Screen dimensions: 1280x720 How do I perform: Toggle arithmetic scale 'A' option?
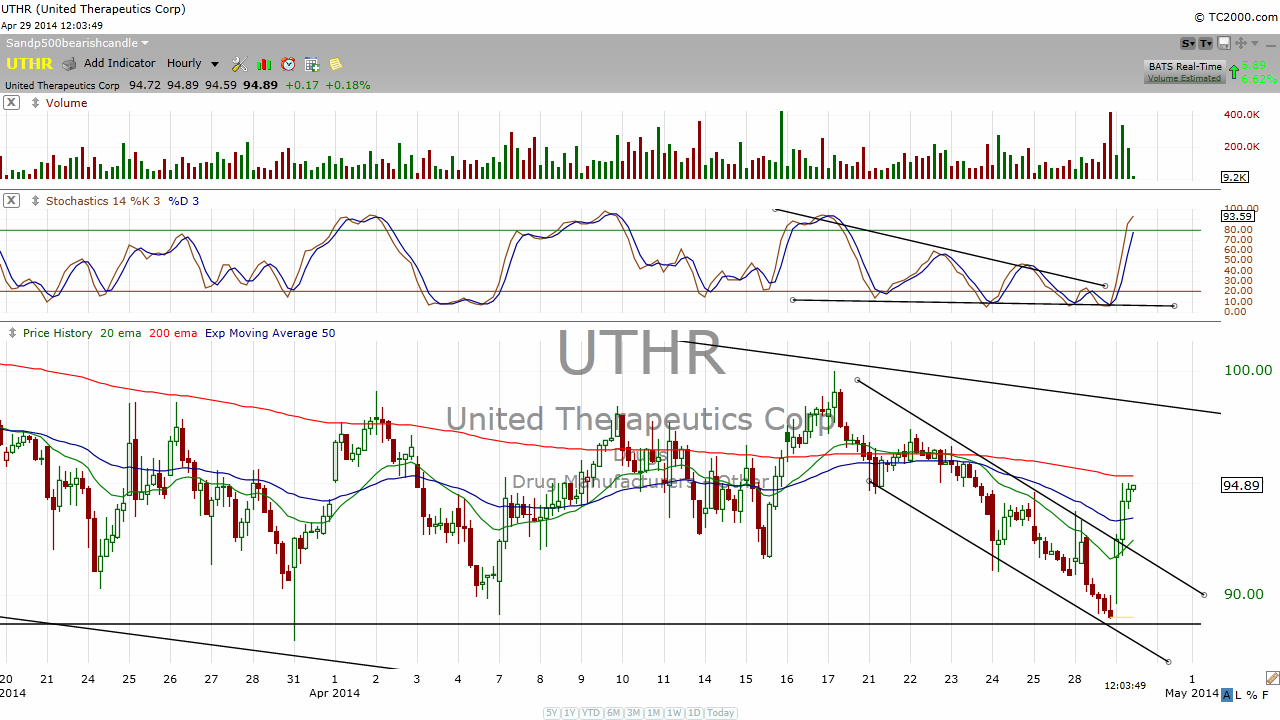[x=1227, y=694]
